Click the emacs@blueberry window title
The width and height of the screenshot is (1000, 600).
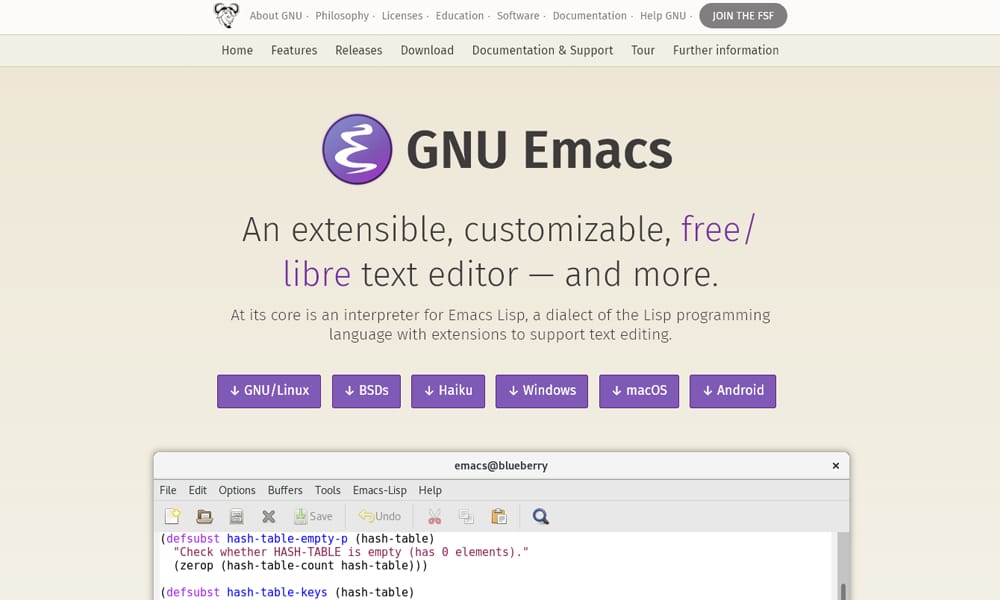[x=501, y=465]
